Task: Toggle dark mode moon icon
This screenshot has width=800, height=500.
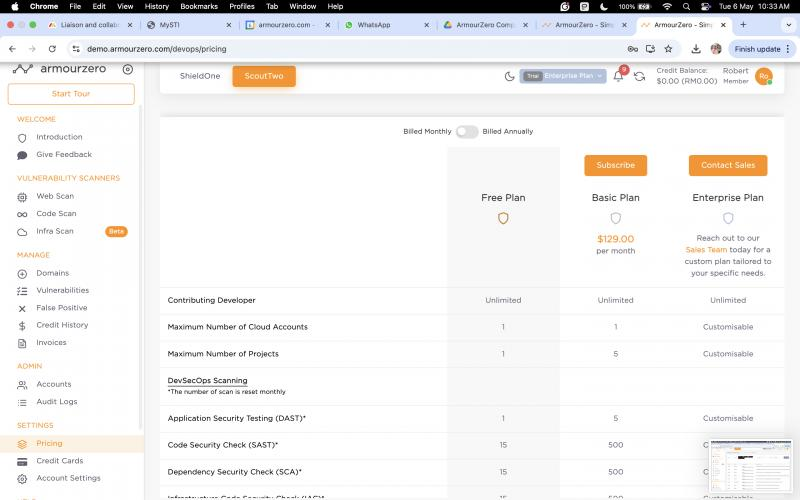Action: point(509,76)
